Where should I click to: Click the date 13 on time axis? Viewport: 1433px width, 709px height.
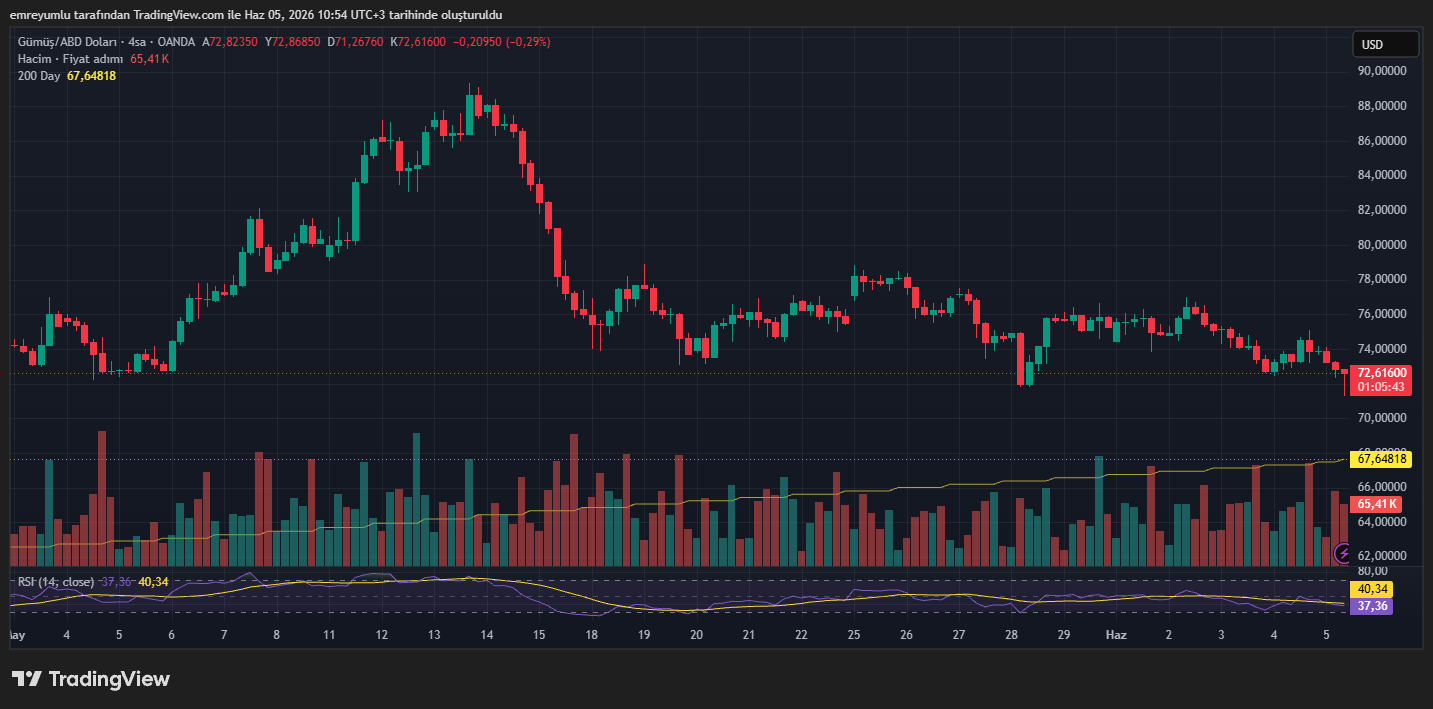[434, 635]
